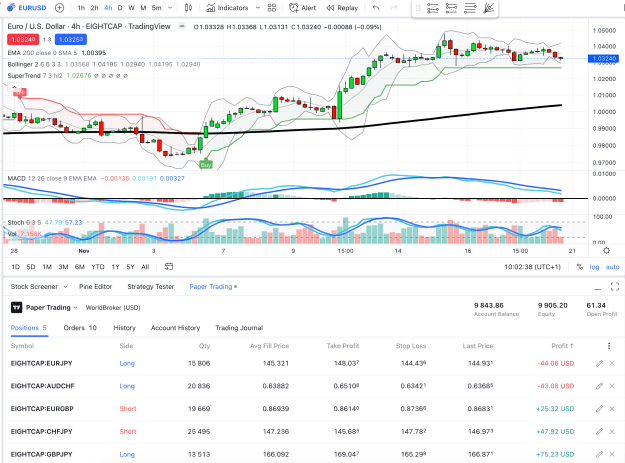Select the 5m timeframe
Screen dimensions: 625x463
(156, 8)
